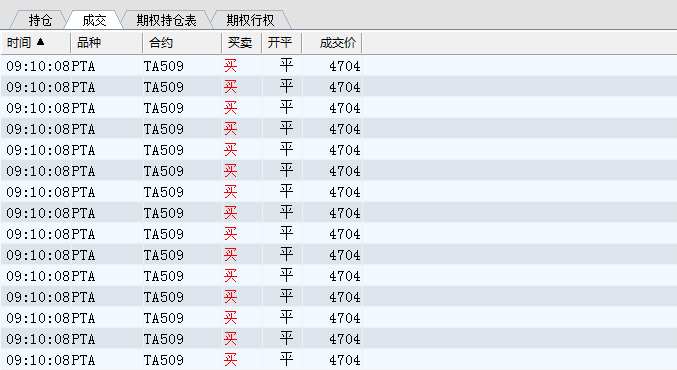Image resolution: width=677 pixels, height=370 pixels.
Task: Click the 买卖 column header
Action: click(241, 43)
